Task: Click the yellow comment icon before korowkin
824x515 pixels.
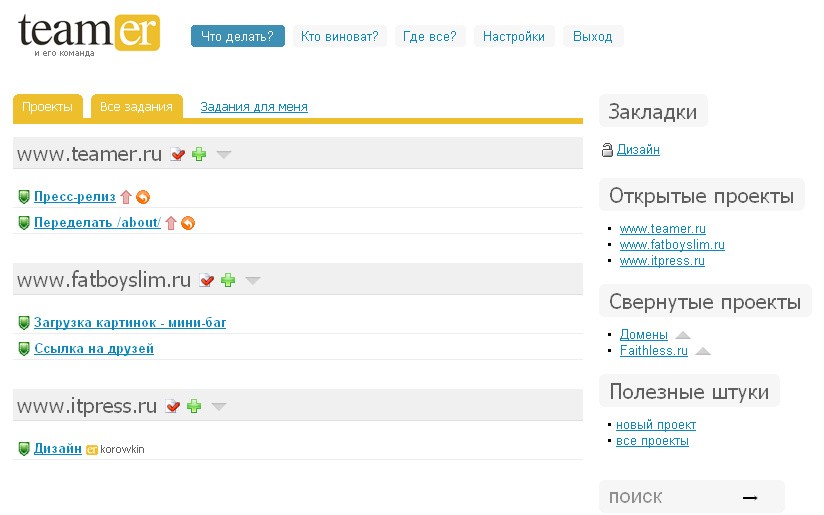Action: point(92,450)
